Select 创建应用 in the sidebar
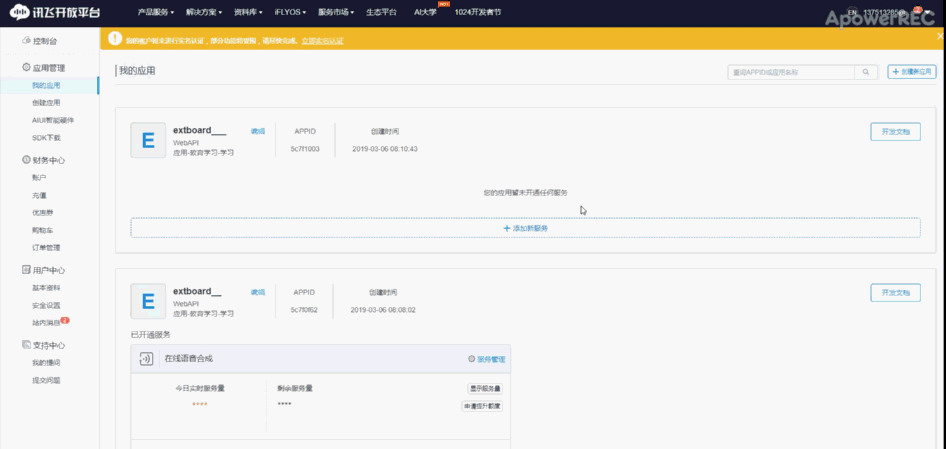946x449 pixels. pyautogui.click(x=46, y=103)
